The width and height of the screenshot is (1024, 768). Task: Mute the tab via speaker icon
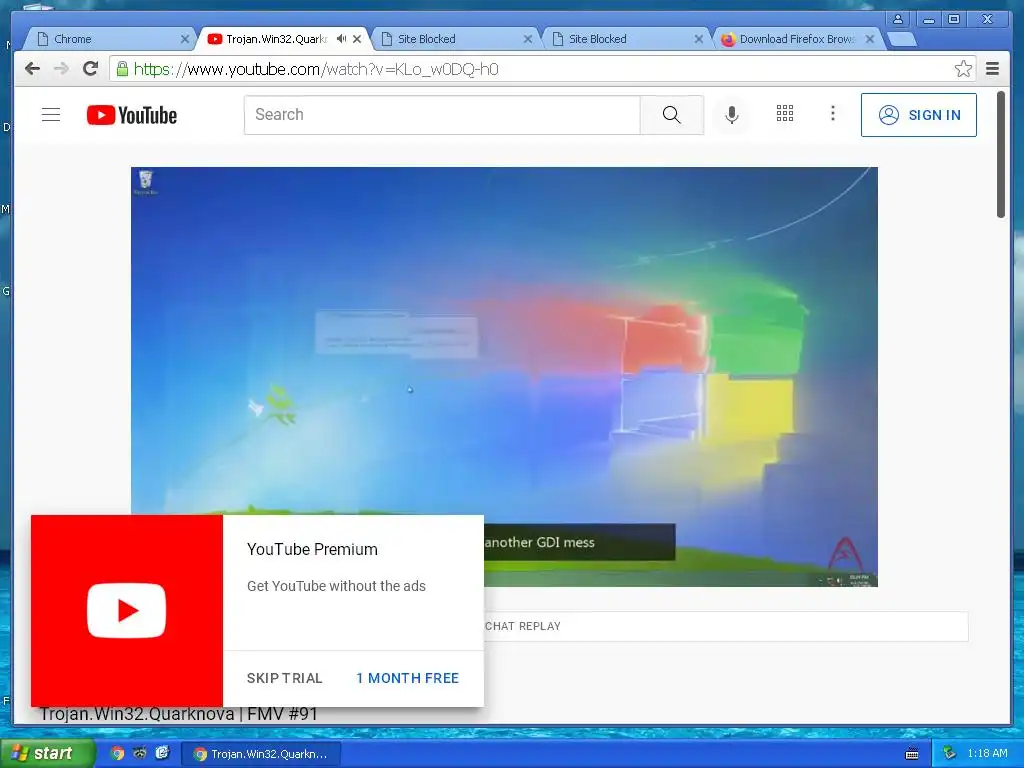coord(341,39)
